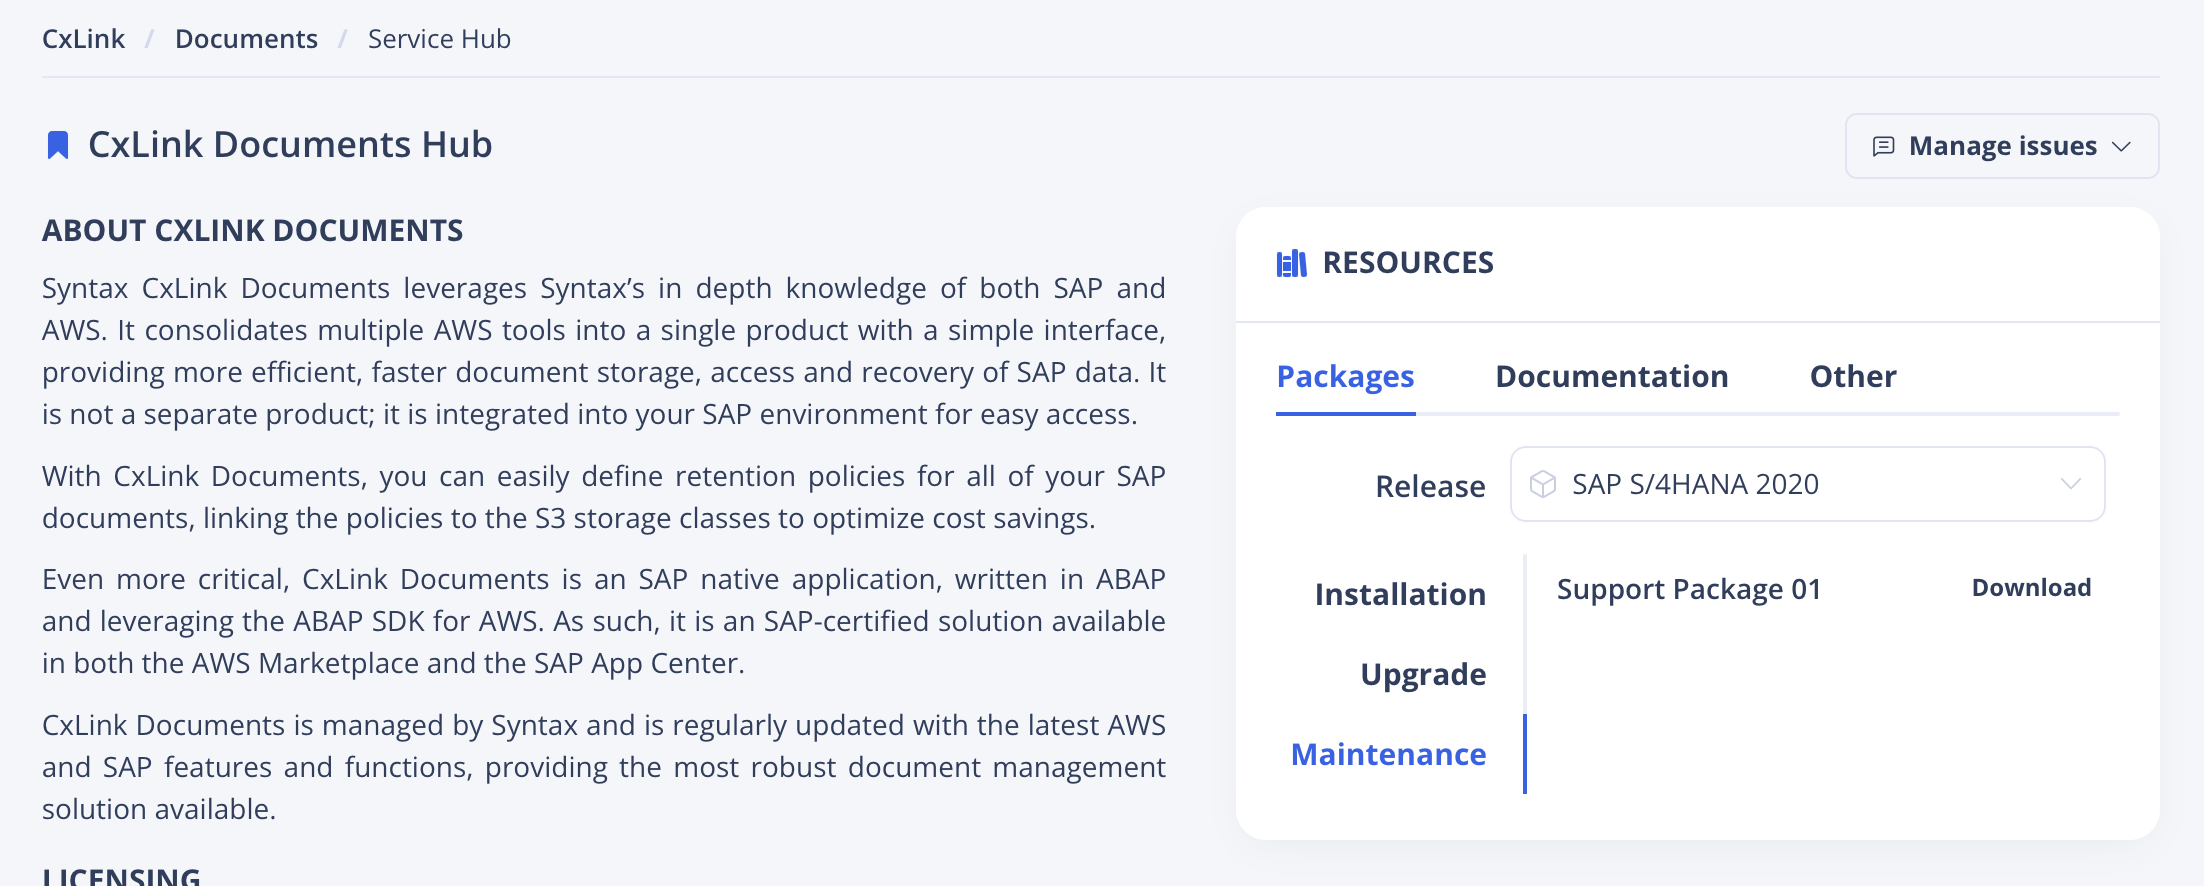Go to CxLink breadcrumb link
Image resolution: width=2204 pixels, height=886 pixels.
83,39
